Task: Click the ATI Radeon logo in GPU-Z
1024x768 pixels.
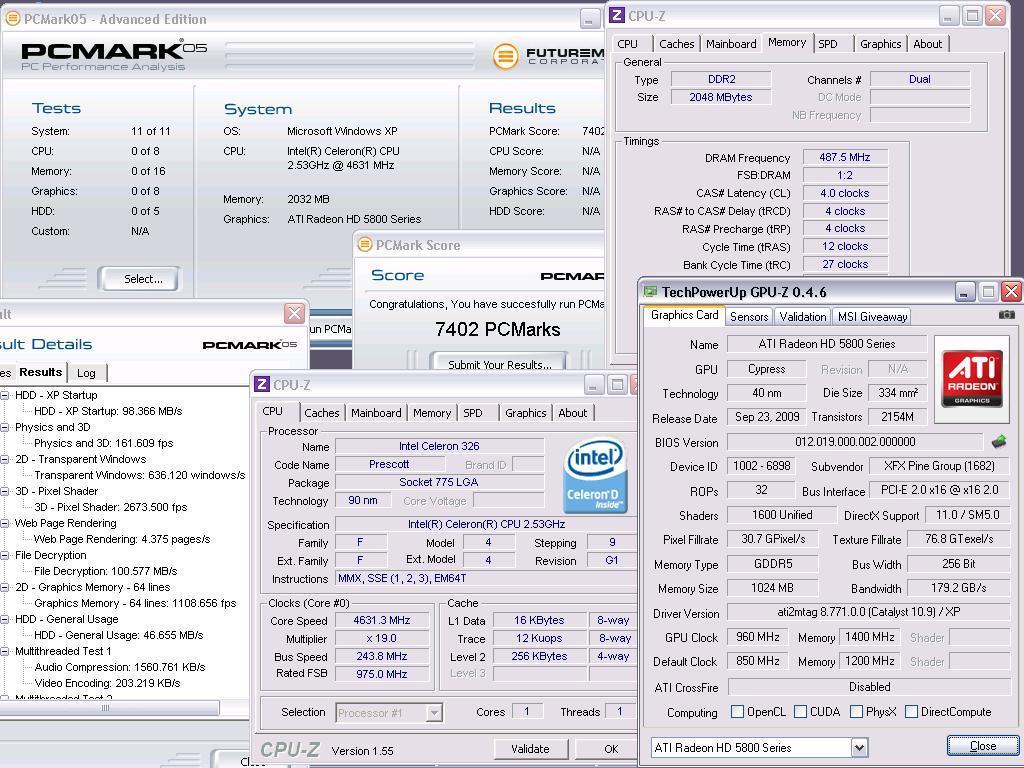Action: click(x=972, y=379)
